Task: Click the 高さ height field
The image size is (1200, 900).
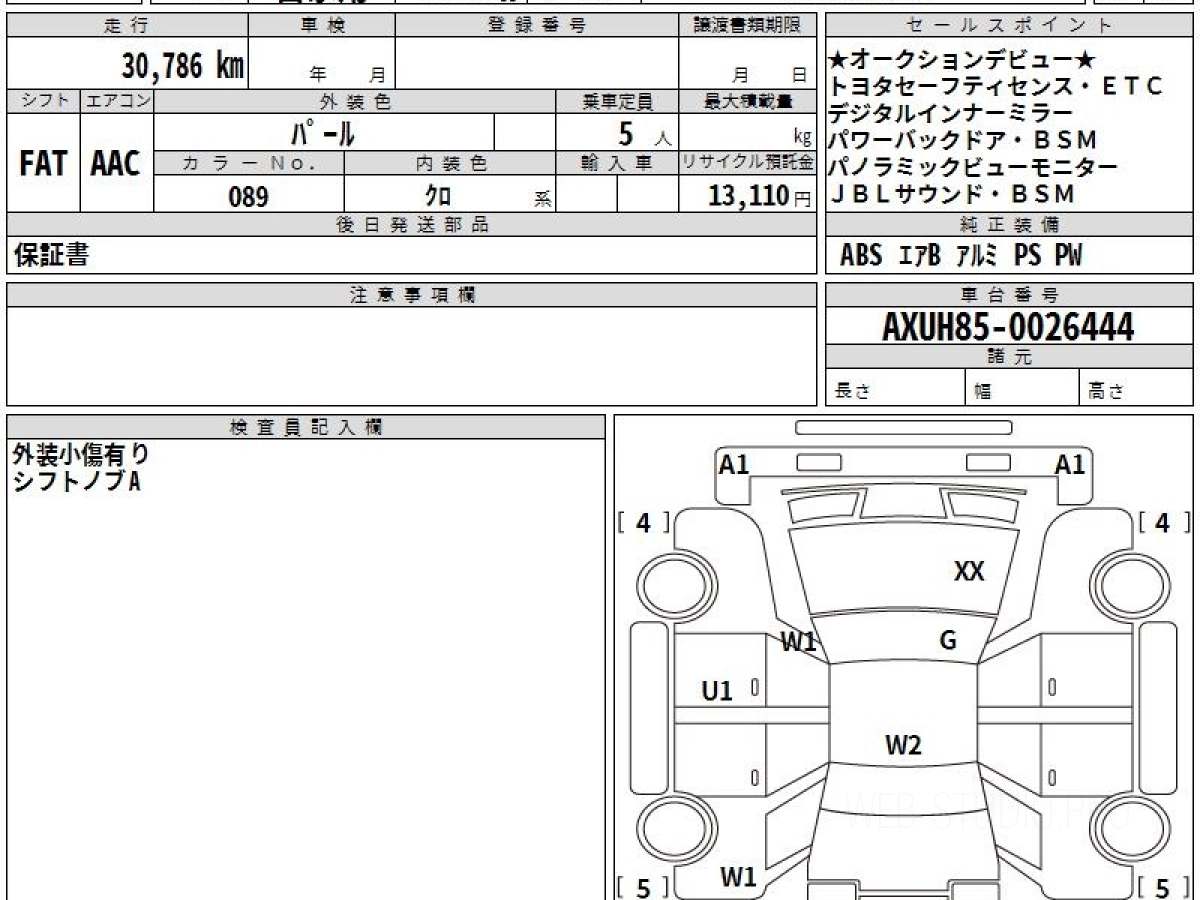Action: 1136,388
